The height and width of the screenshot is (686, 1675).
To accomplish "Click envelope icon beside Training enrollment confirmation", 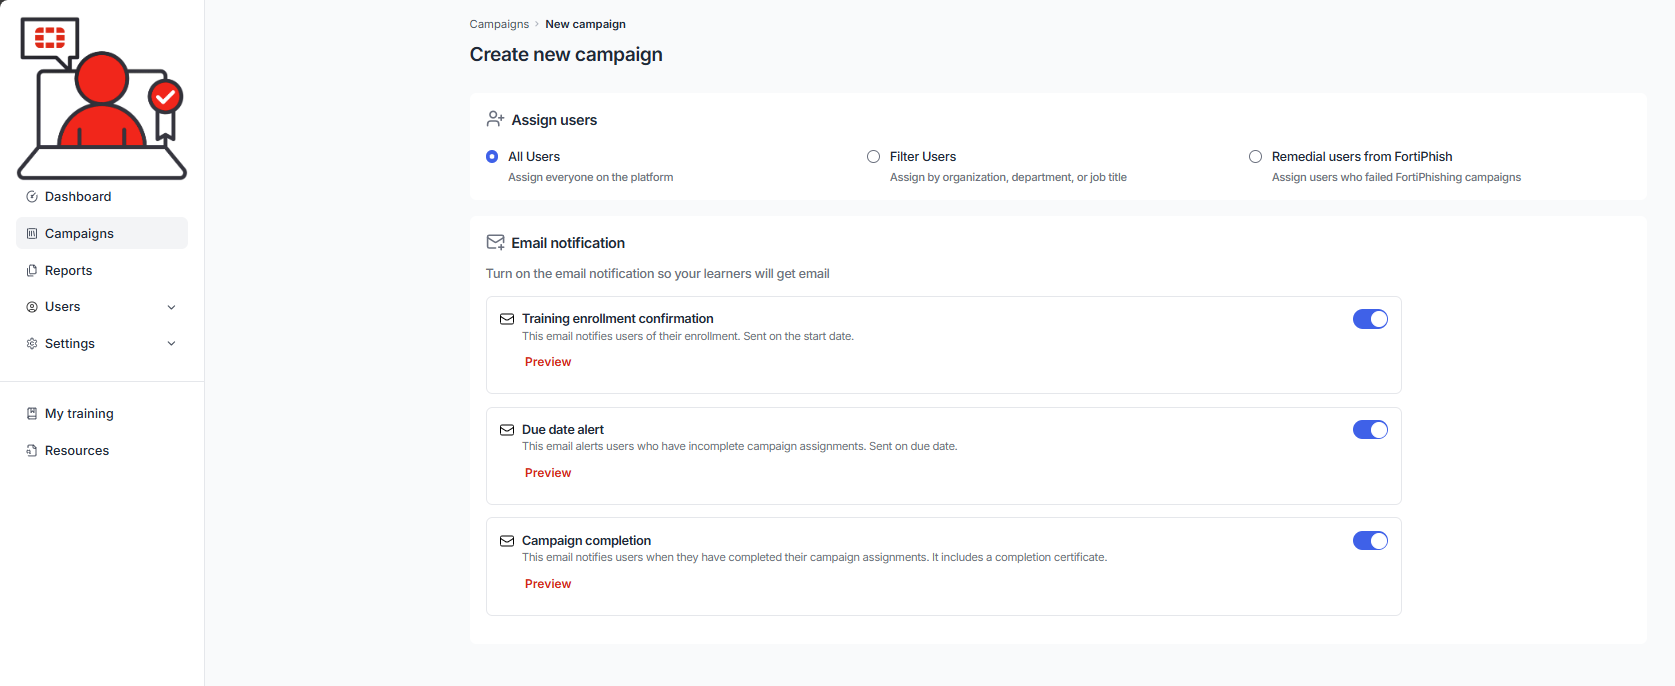I will point(507,319).
